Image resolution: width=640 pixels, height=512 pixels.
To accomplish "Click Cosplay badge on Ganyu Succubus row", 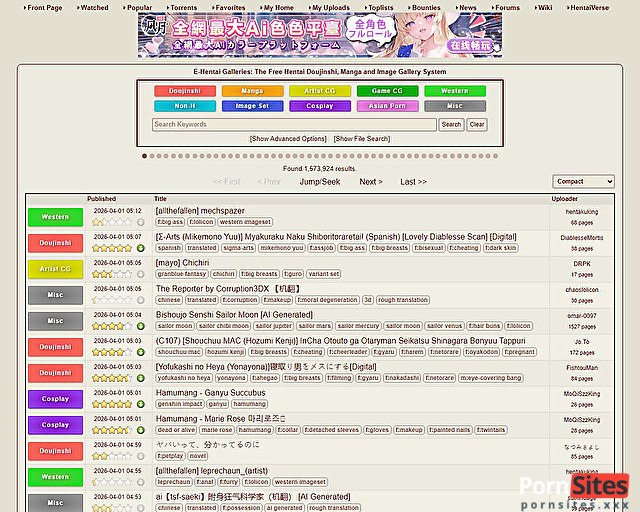I will 56,399.
